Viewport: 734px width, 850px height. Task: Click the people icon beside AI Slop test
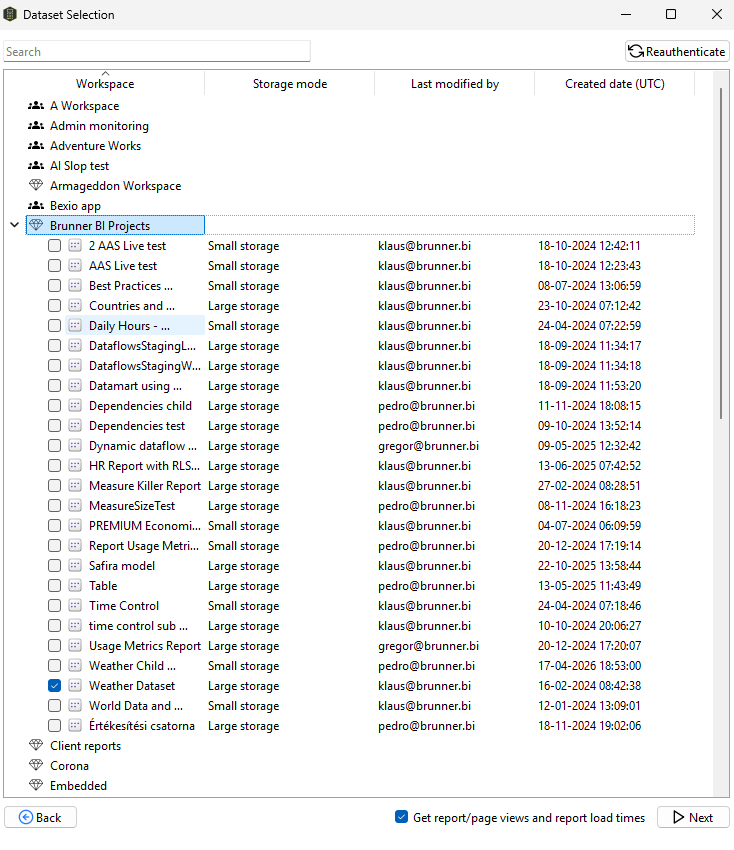pyautogui.click(x=36, y=166)
